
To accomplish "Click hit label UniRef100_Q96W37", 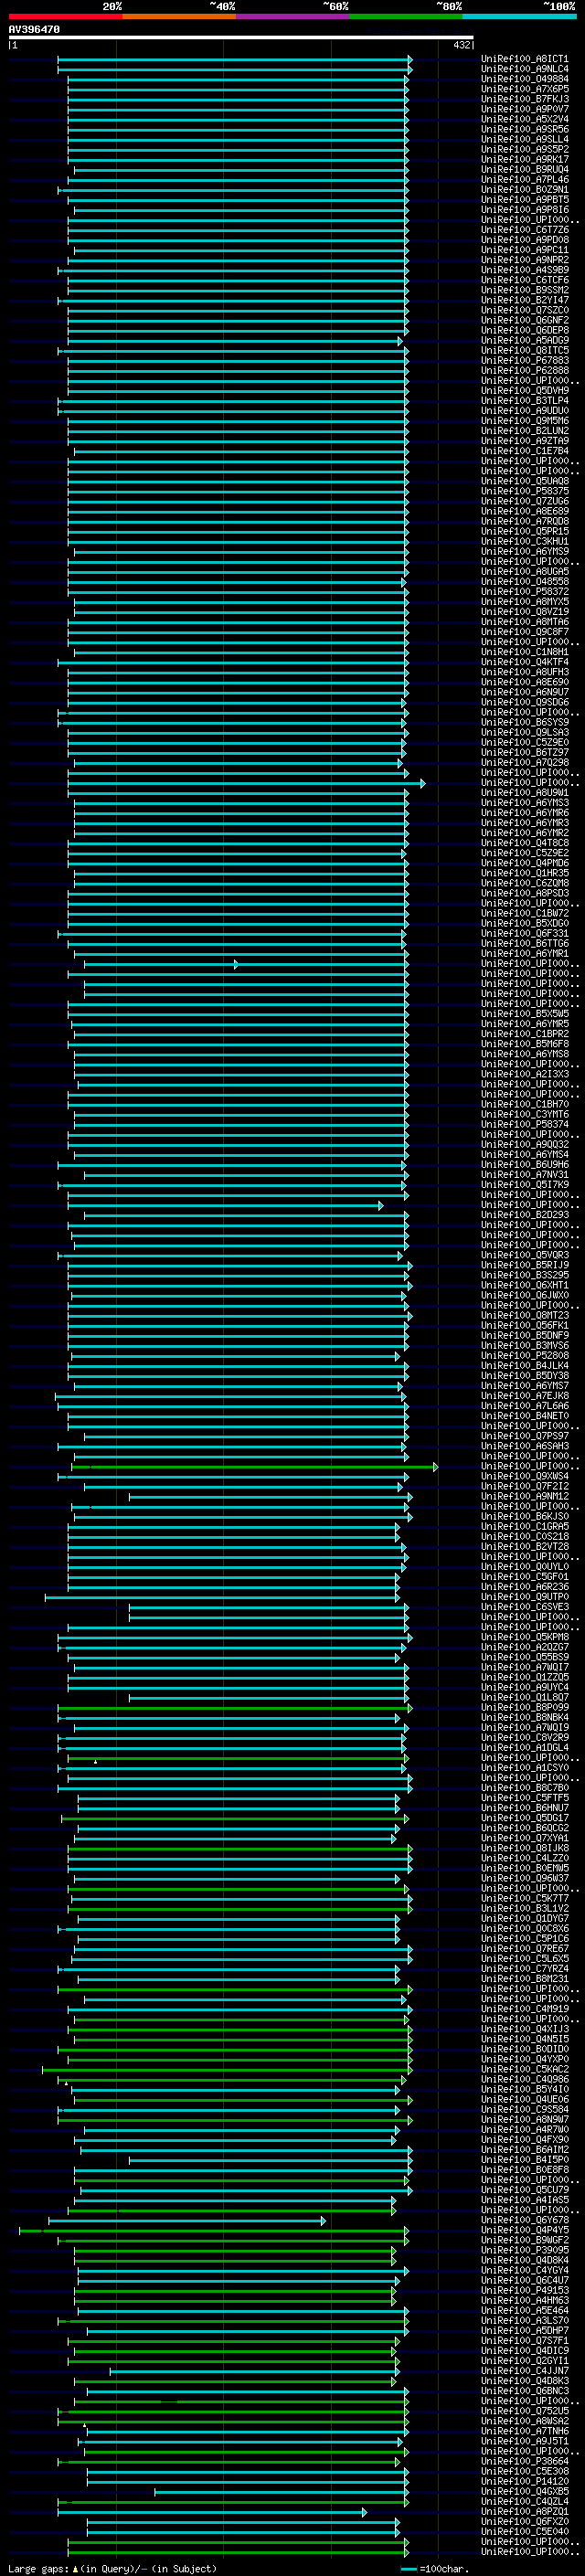I will coord(525,1878).
